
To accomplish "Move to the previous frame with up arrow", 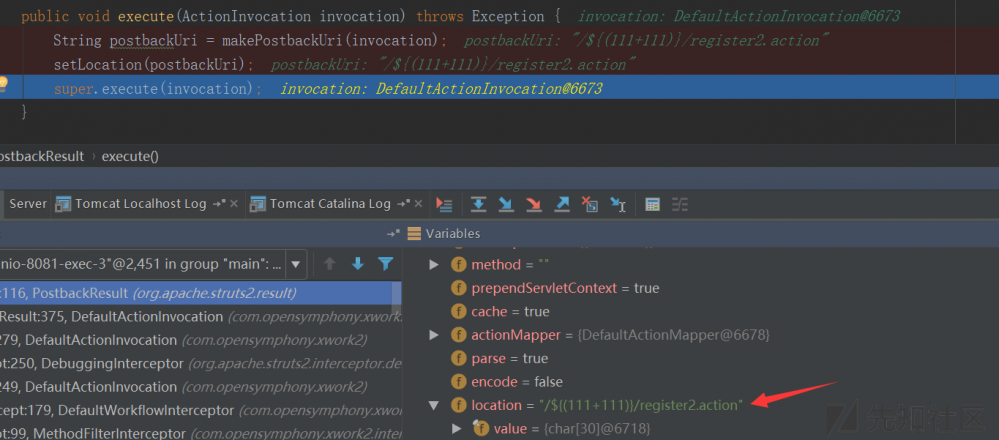I will click(329, 264).
